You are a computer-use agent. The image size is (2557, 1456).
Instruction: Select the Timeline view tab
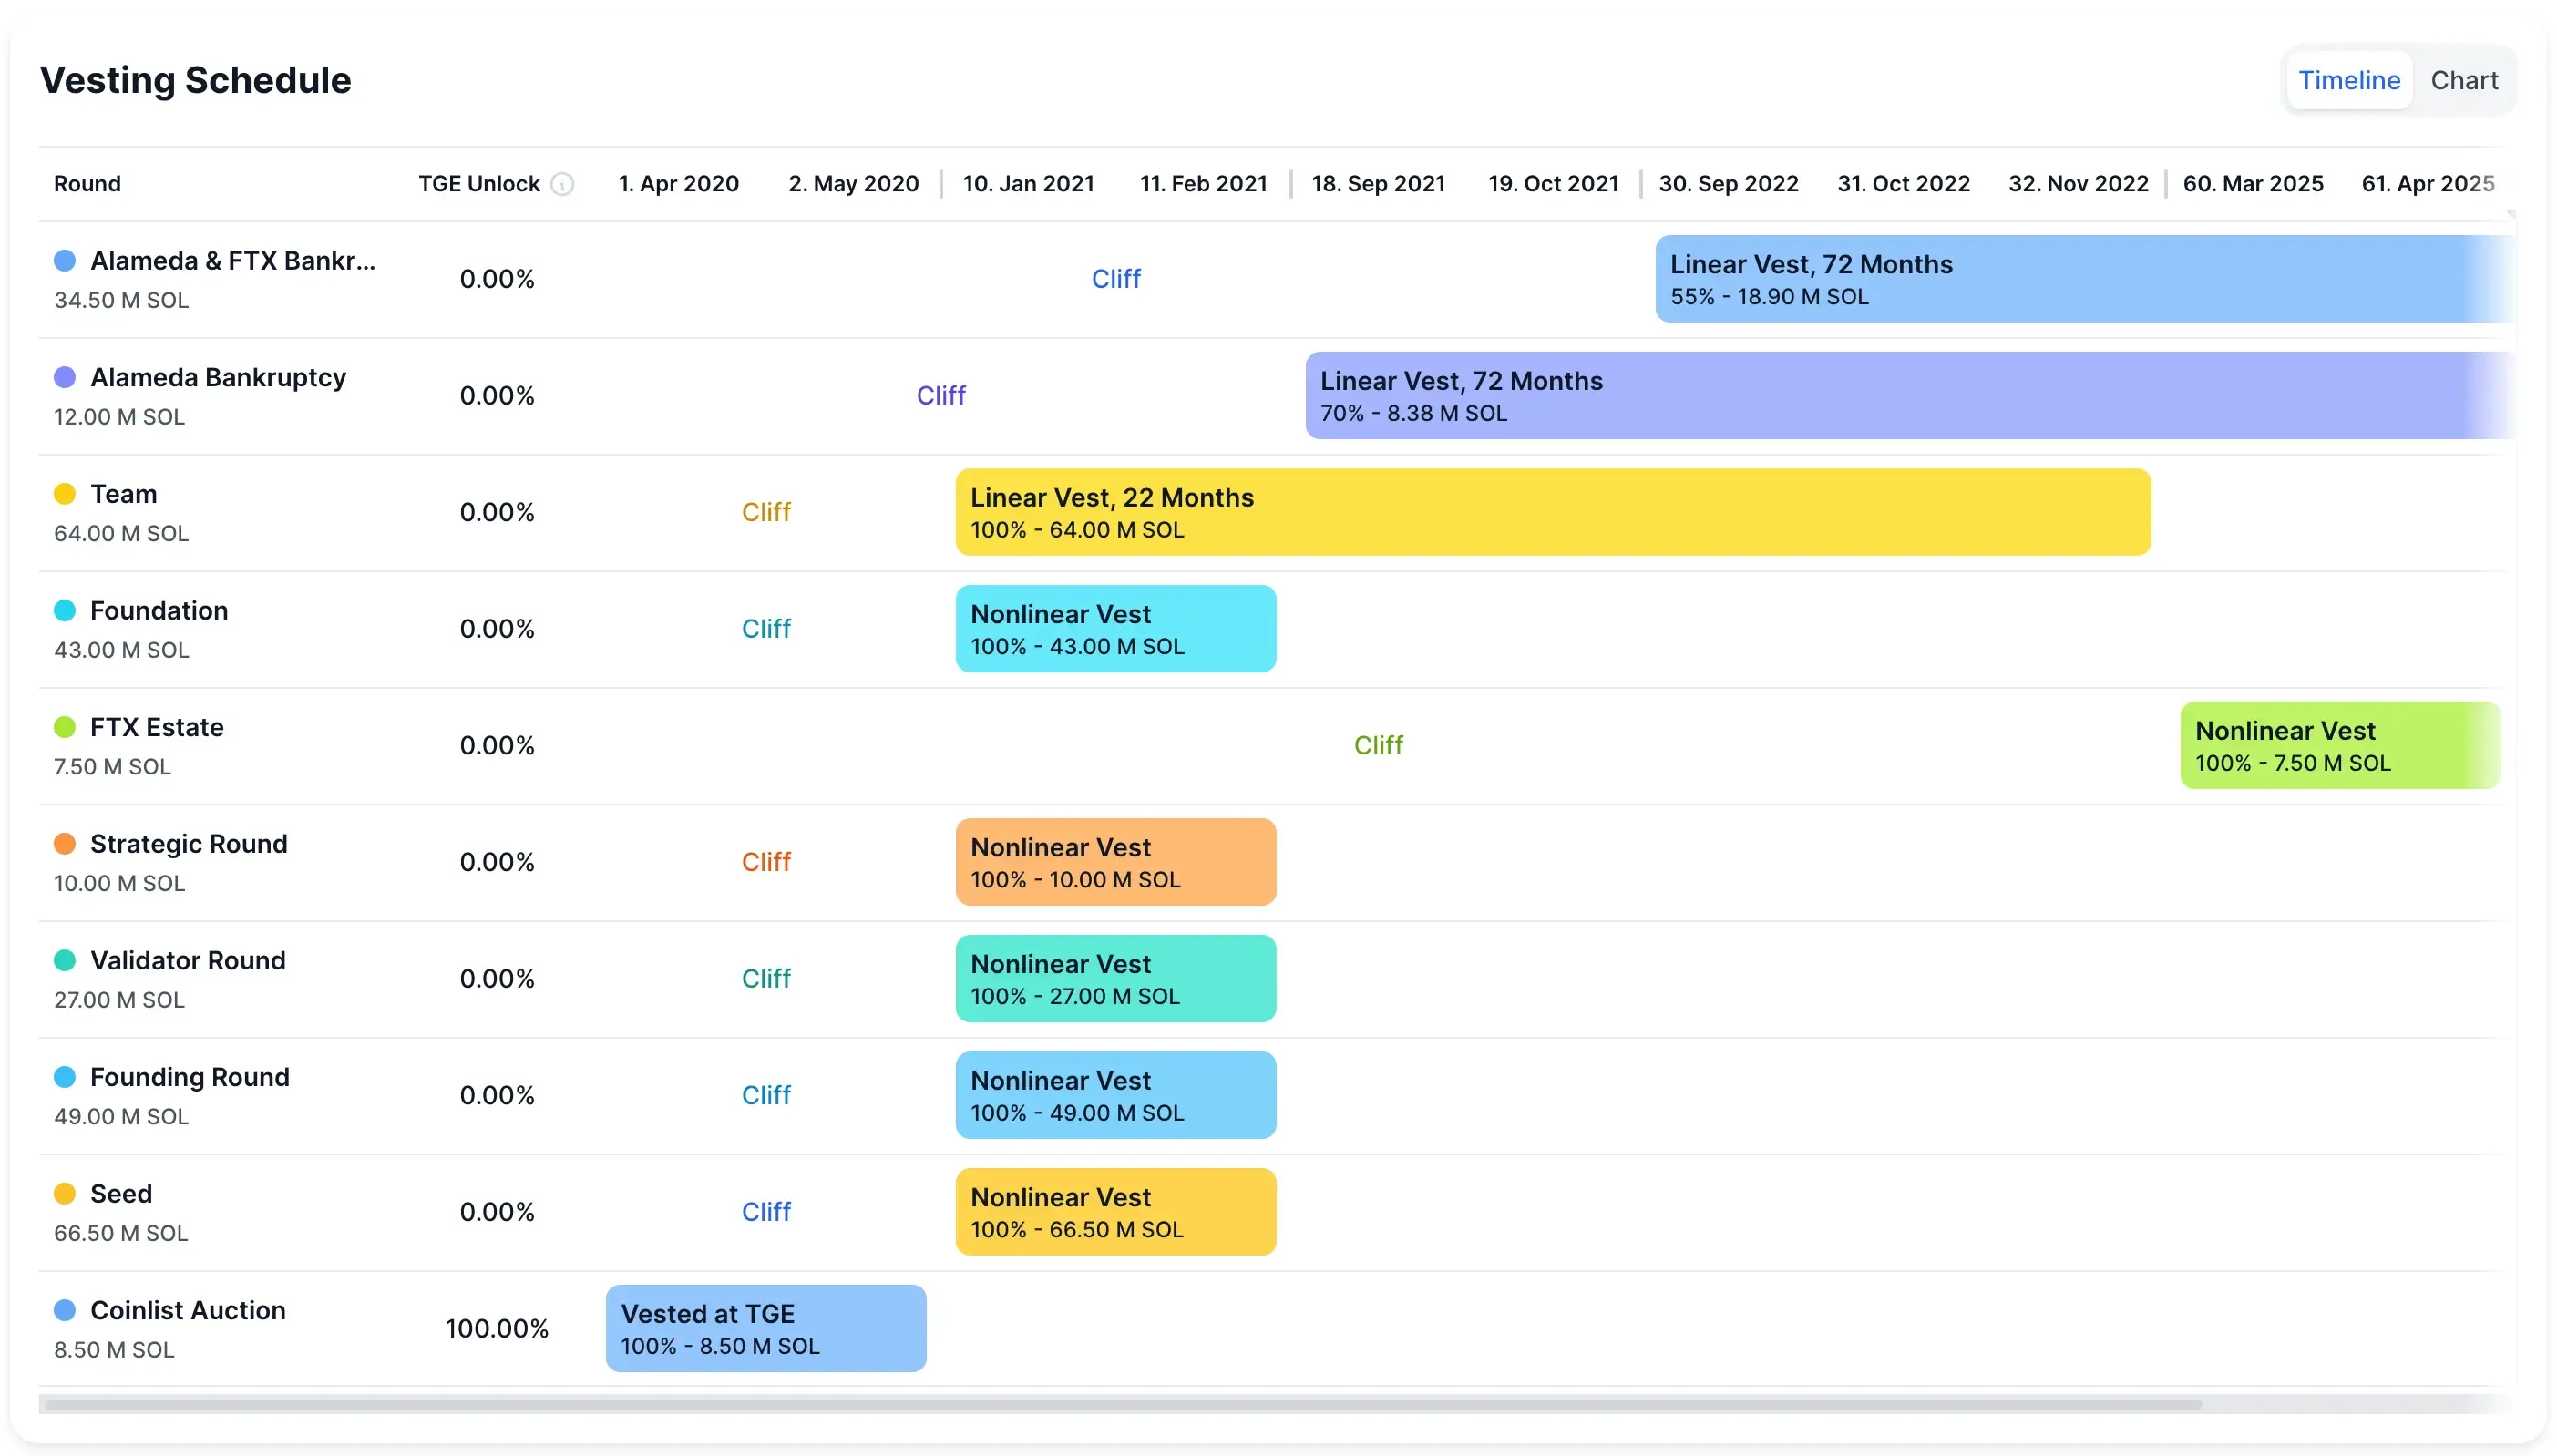pos(2348,80)
